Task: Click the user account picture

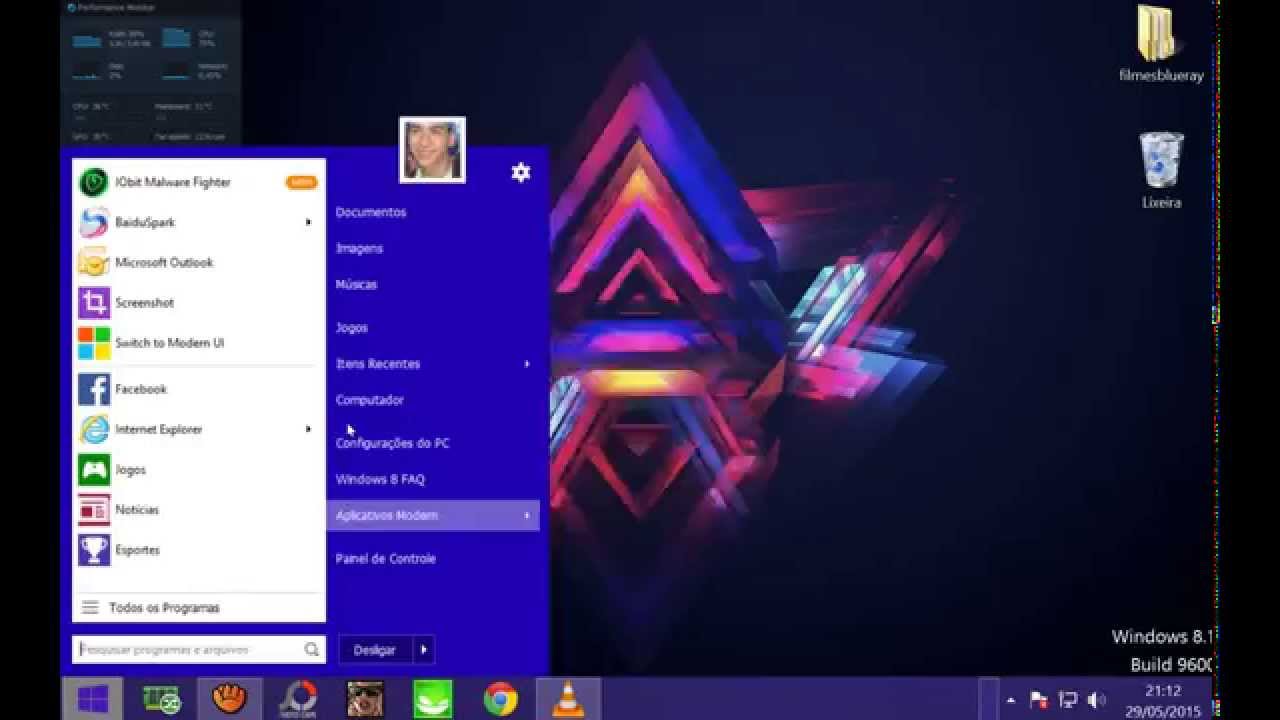Action: (x=432, y=150)
